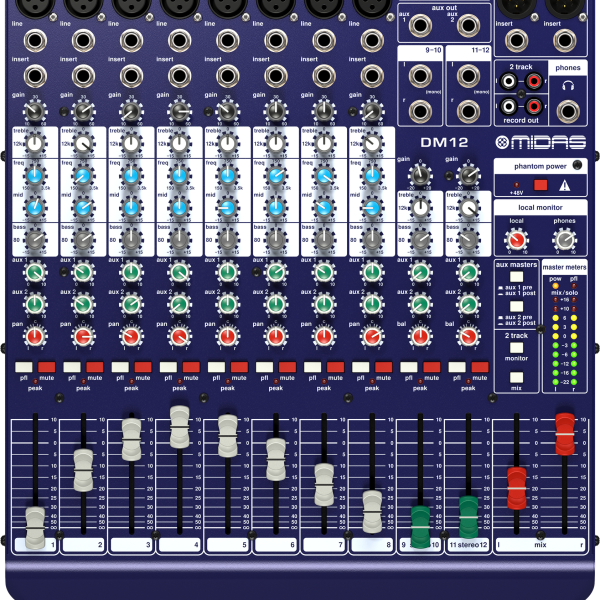The width and height of the screenshot is (600, 600).
Task: Toggle pfl on channel 7
Action: tap(312, 367)
